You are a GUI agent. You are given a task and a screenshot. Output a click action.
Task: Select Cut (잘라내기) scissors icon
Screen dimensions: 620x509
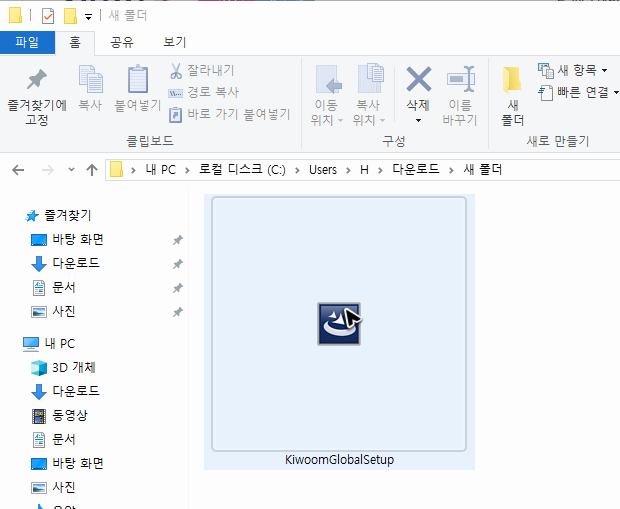click(x=176, y=71)
